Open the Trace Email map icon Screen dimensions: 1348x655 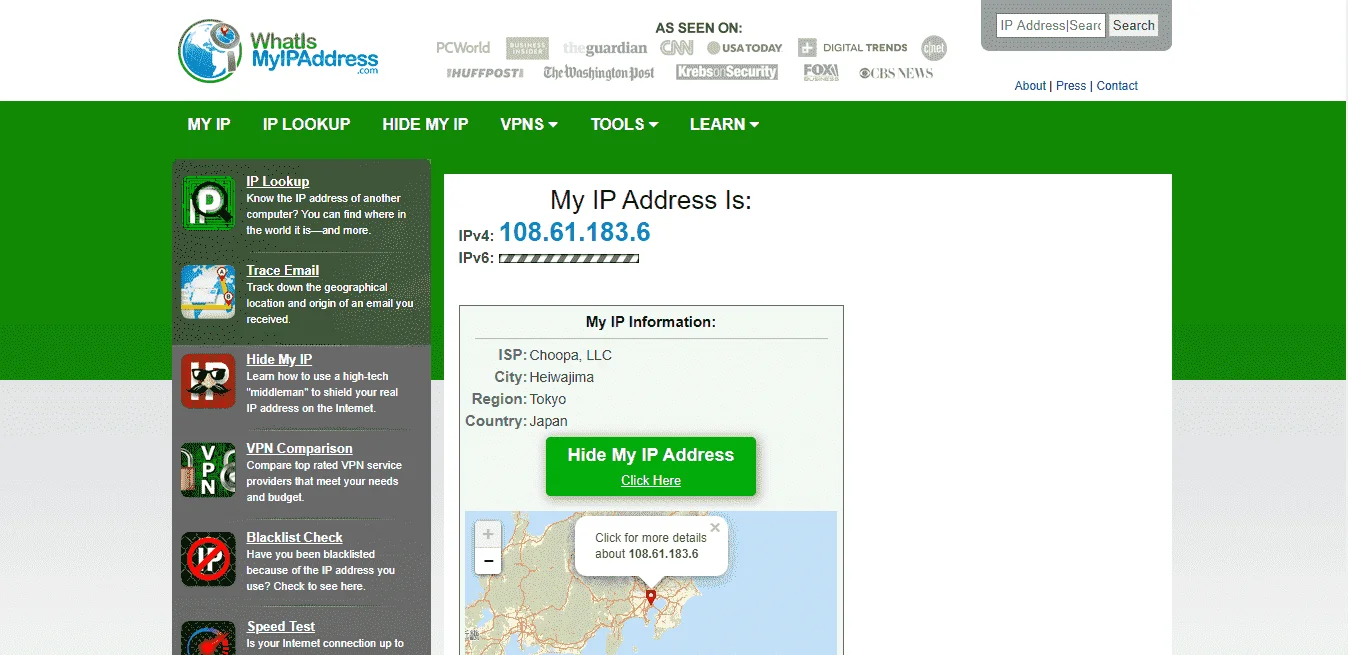208,292
